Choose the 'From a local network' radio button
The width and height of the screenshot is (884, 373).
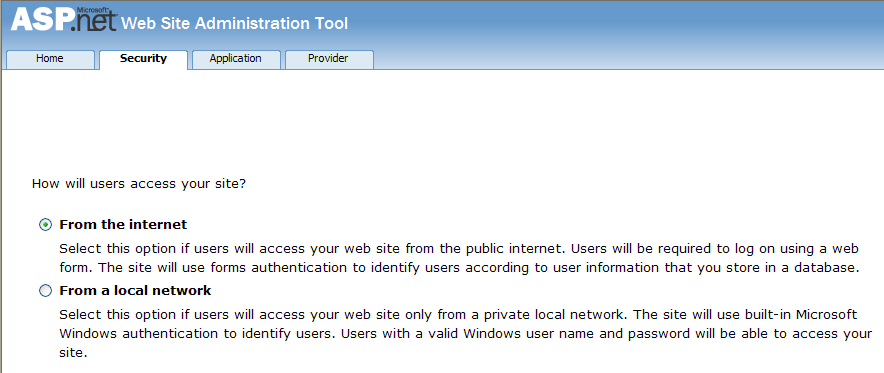[45, 291]
